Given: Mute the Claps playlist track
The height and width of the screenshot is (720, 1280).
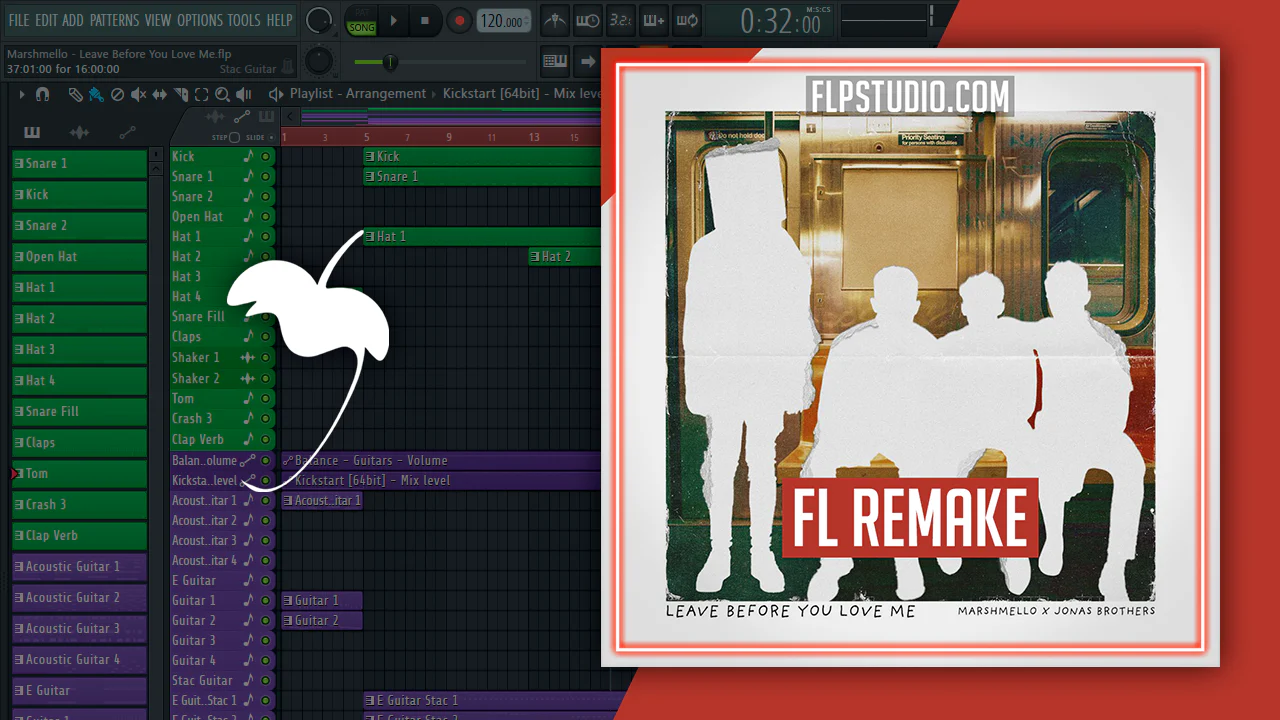Looking at the screenshot, I should click(265, 337).
